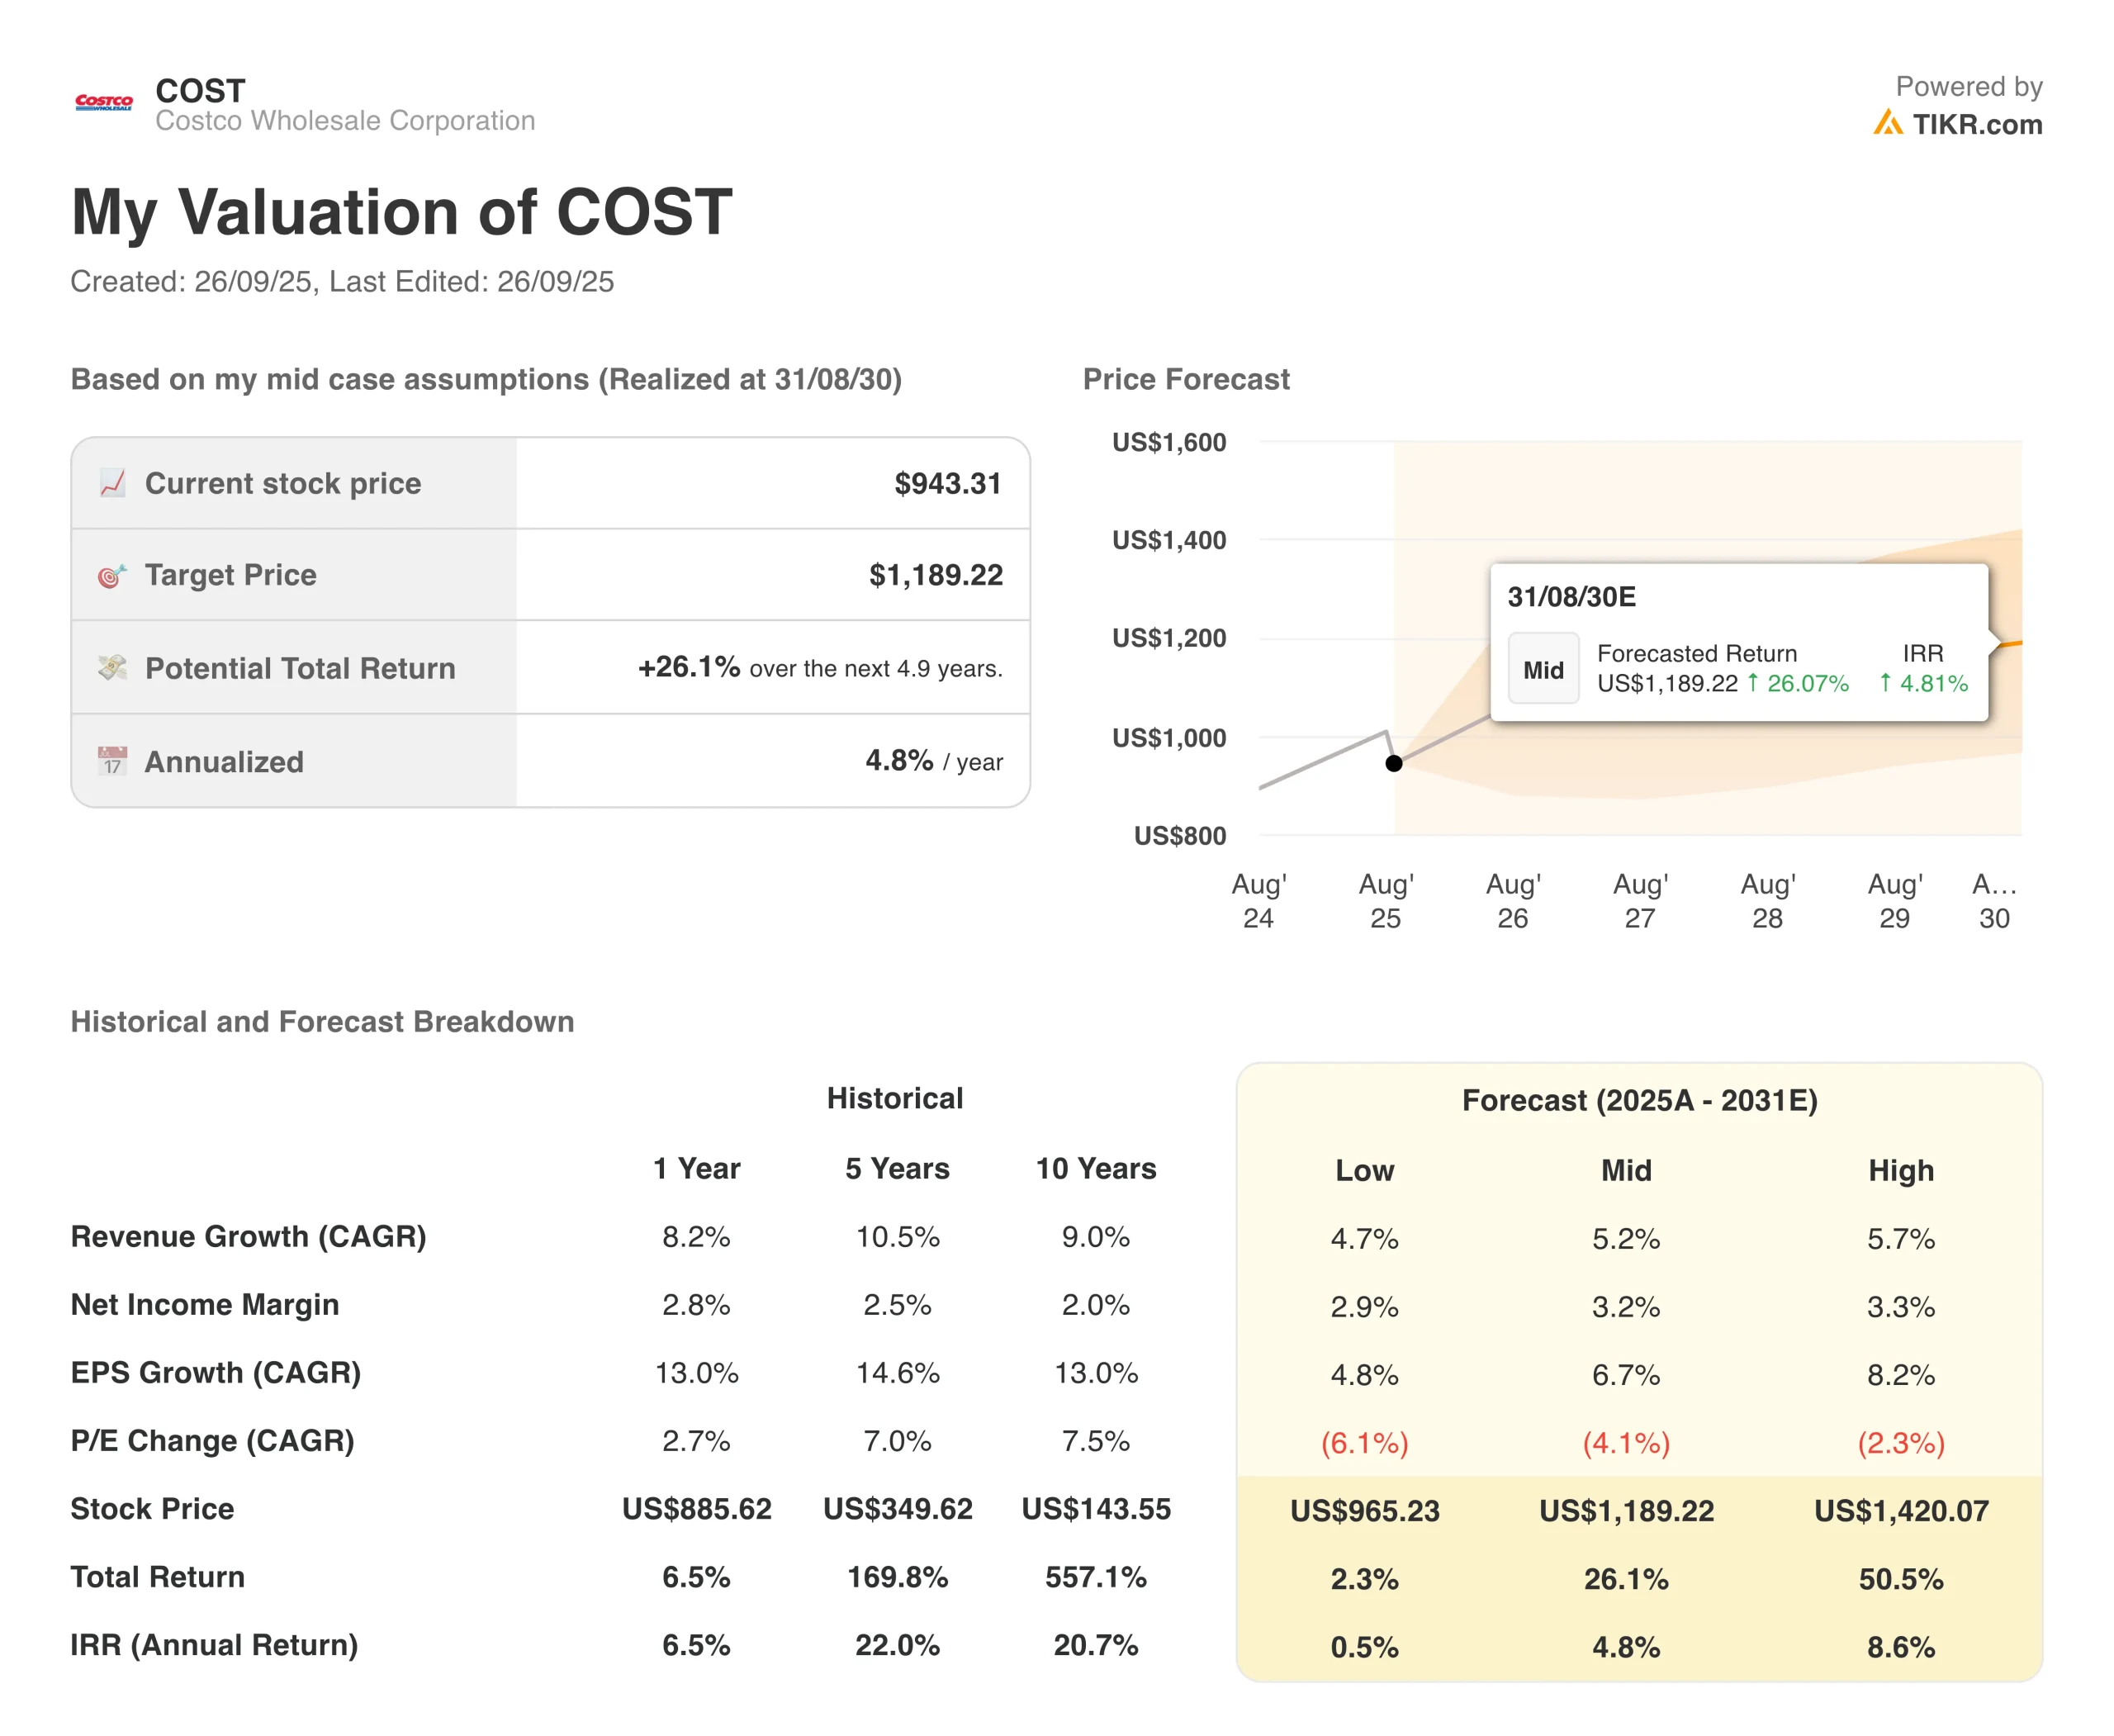Select the High forecast column header
2114x1736 pixels.
[x=1900, y=1170]
